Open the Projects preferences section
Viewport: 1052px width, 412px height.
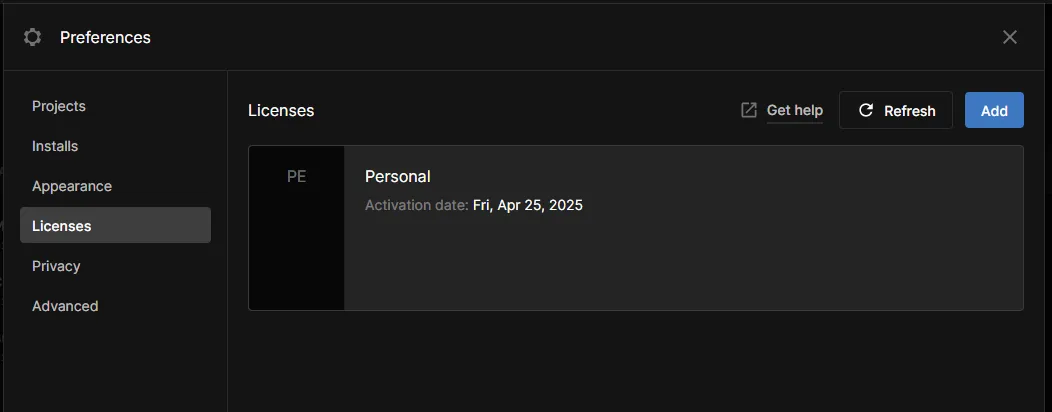(59, 106)
